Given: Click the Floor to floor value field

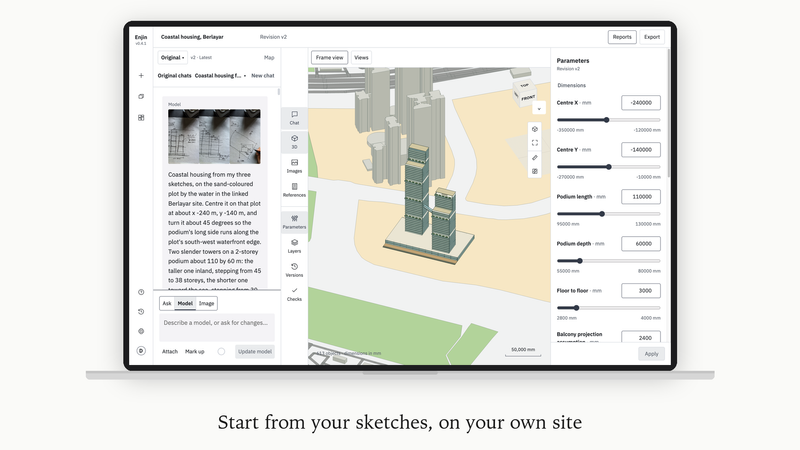Looking at the screenshot, I should (641, 290).
